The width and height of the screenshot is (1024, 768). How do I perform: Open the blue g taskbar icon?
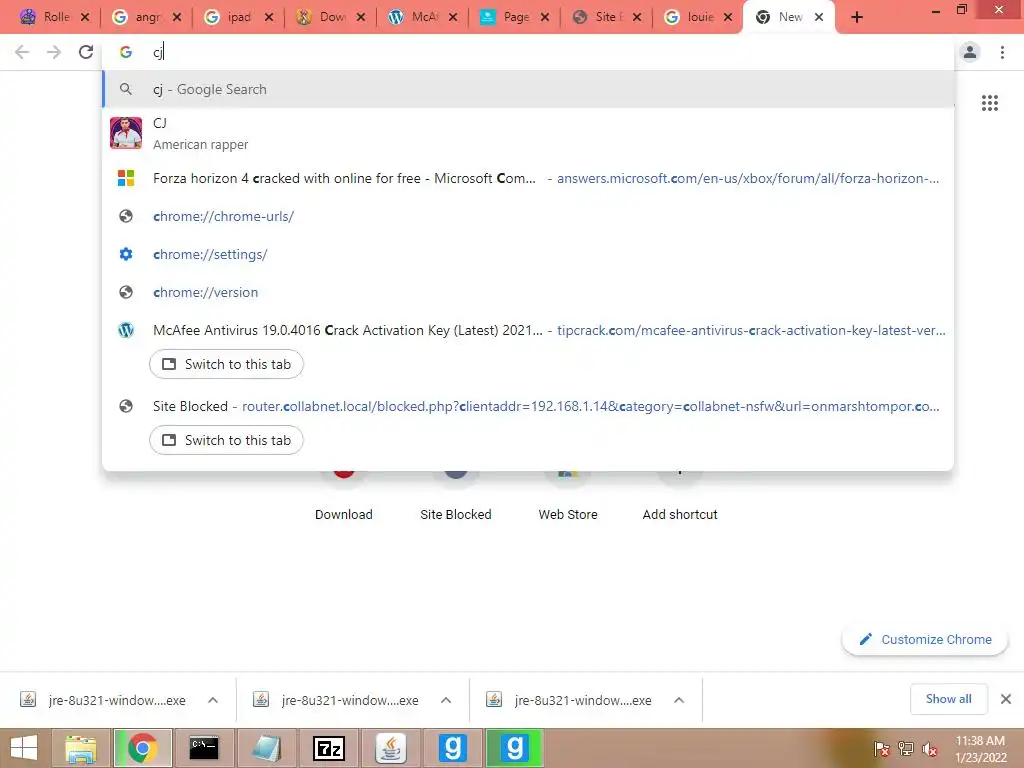[x=453, y=748]
